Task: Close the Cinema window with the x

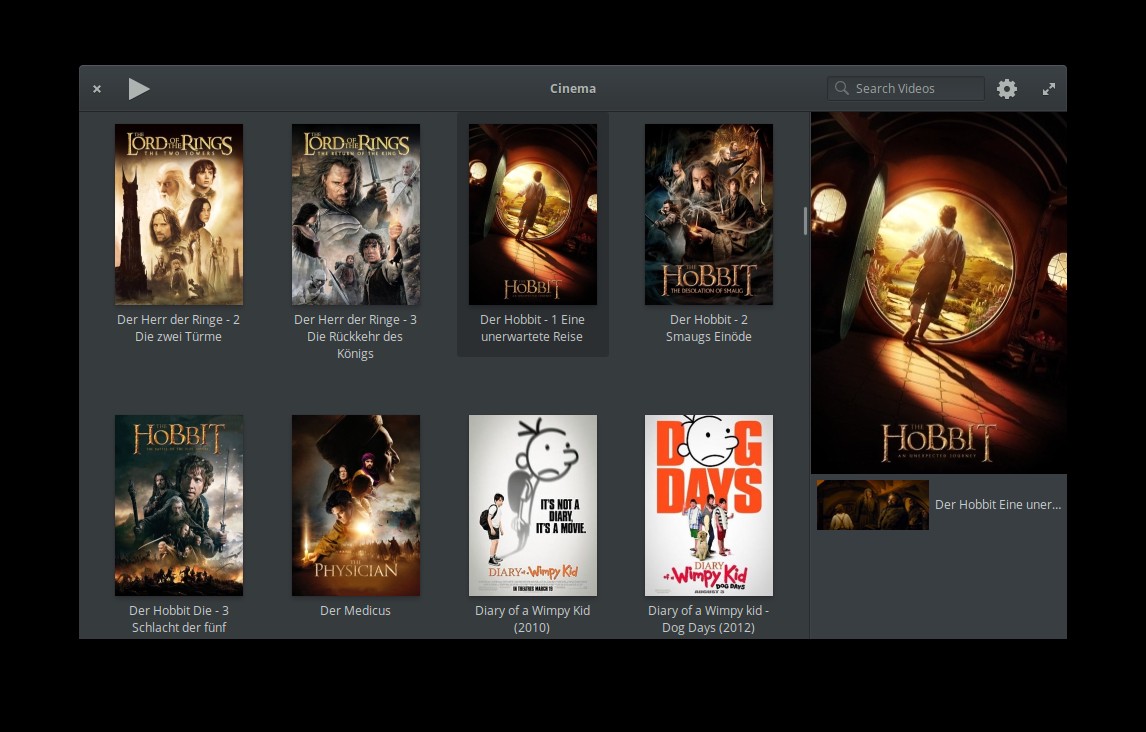Action: (x=96, y=88)
